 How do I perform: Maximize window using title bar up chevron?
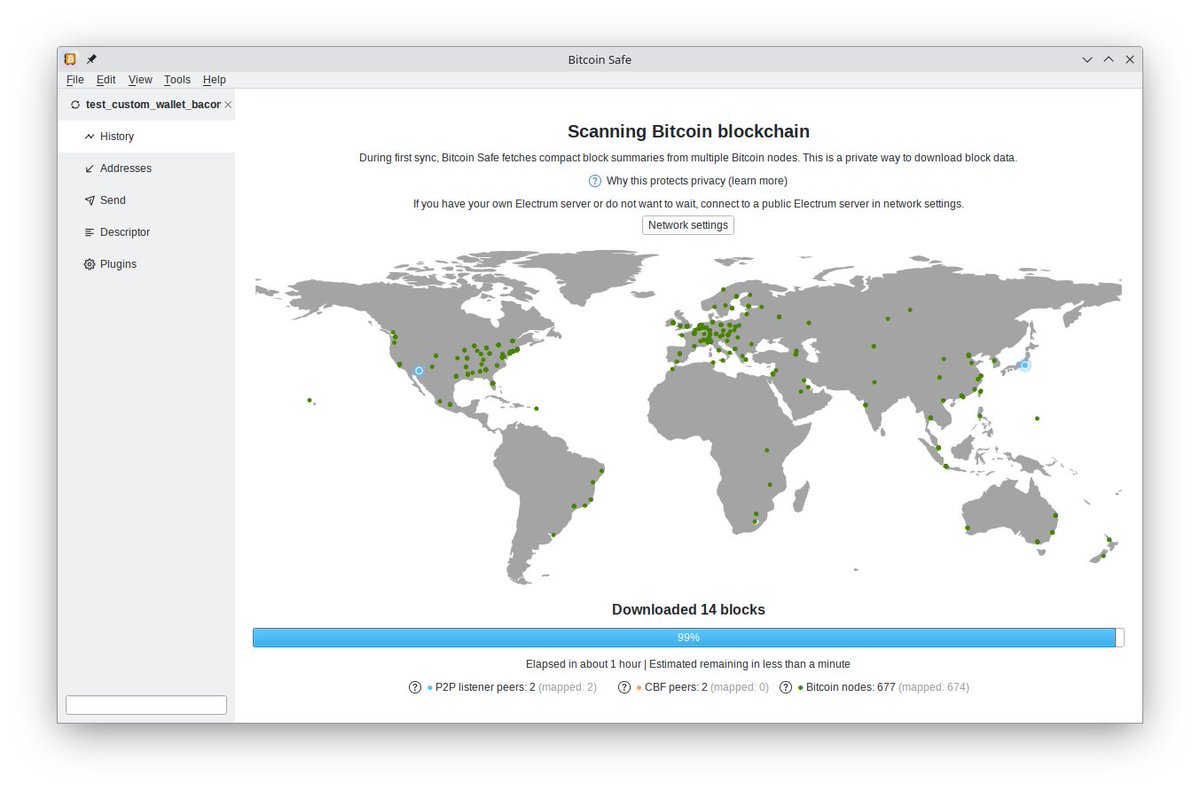click(x=1108, y=60)
